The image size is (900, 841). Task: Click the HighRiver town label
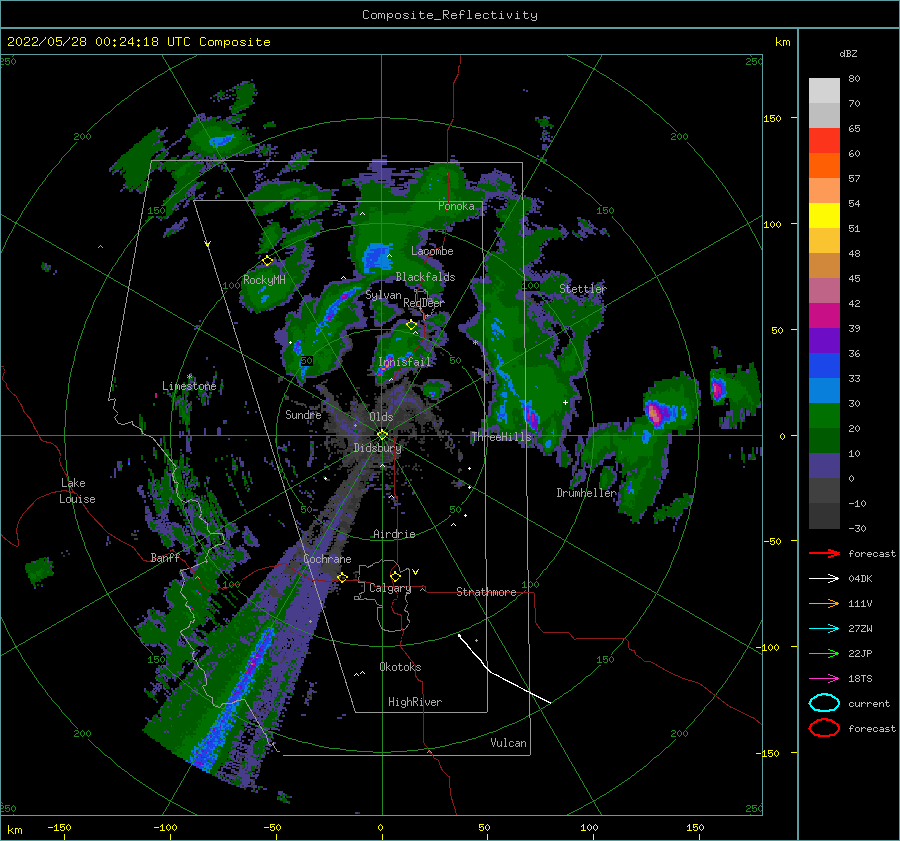tap(415, 702)
